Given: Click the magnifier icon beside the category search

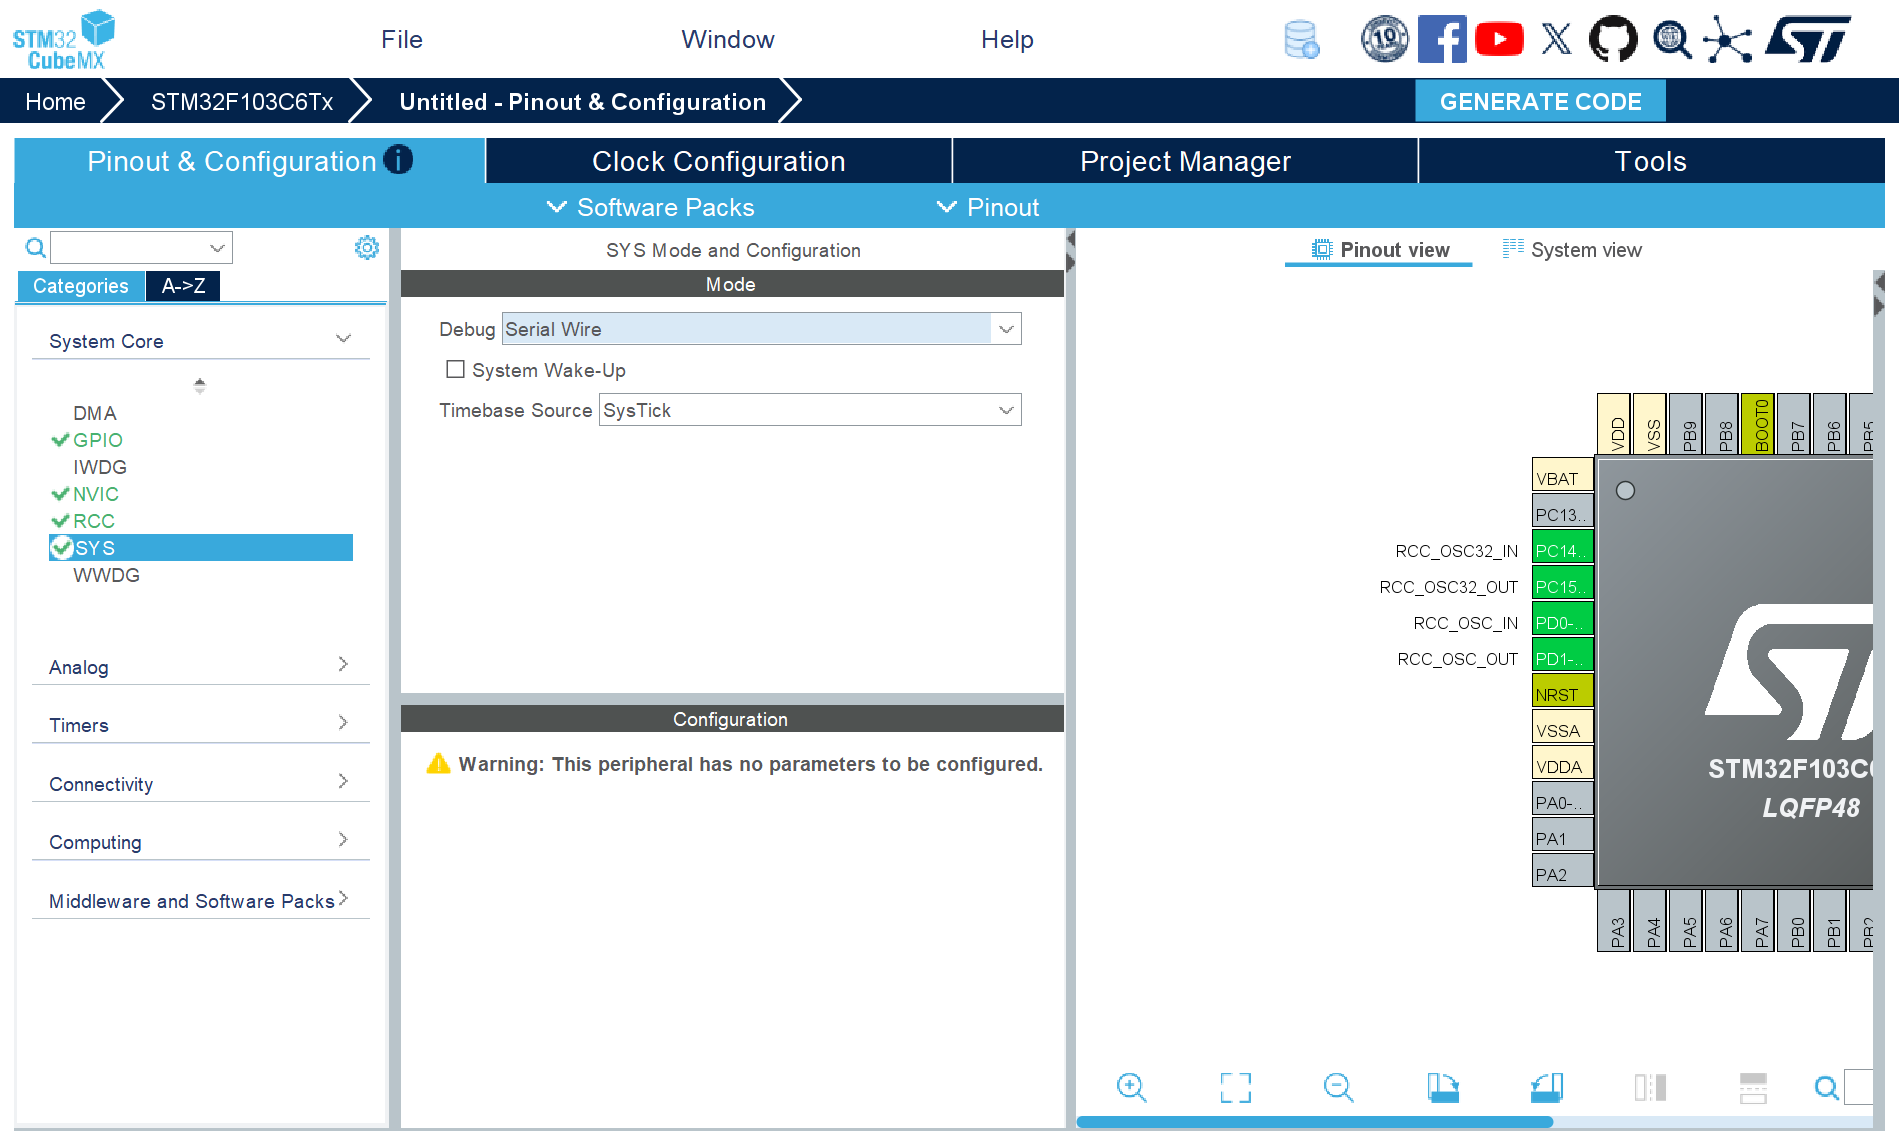Looking at the screenshot, I should (x=35, y=247).
